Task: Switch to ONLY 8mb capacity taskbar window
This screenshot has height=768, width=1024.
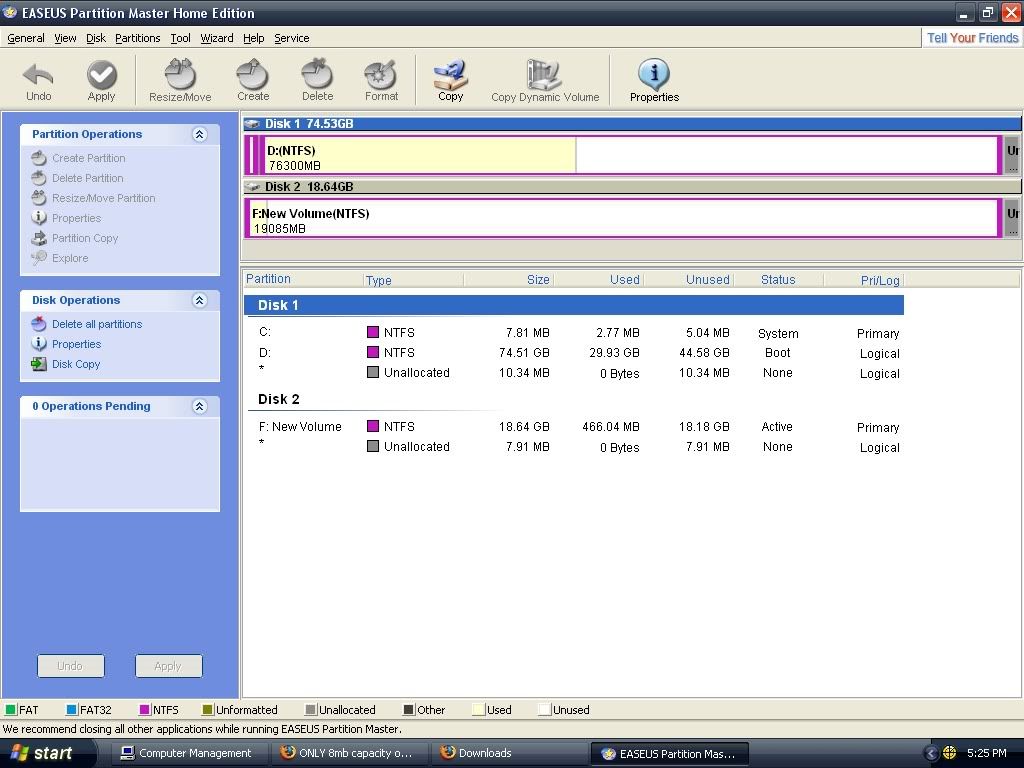Action: pos(350,753)
